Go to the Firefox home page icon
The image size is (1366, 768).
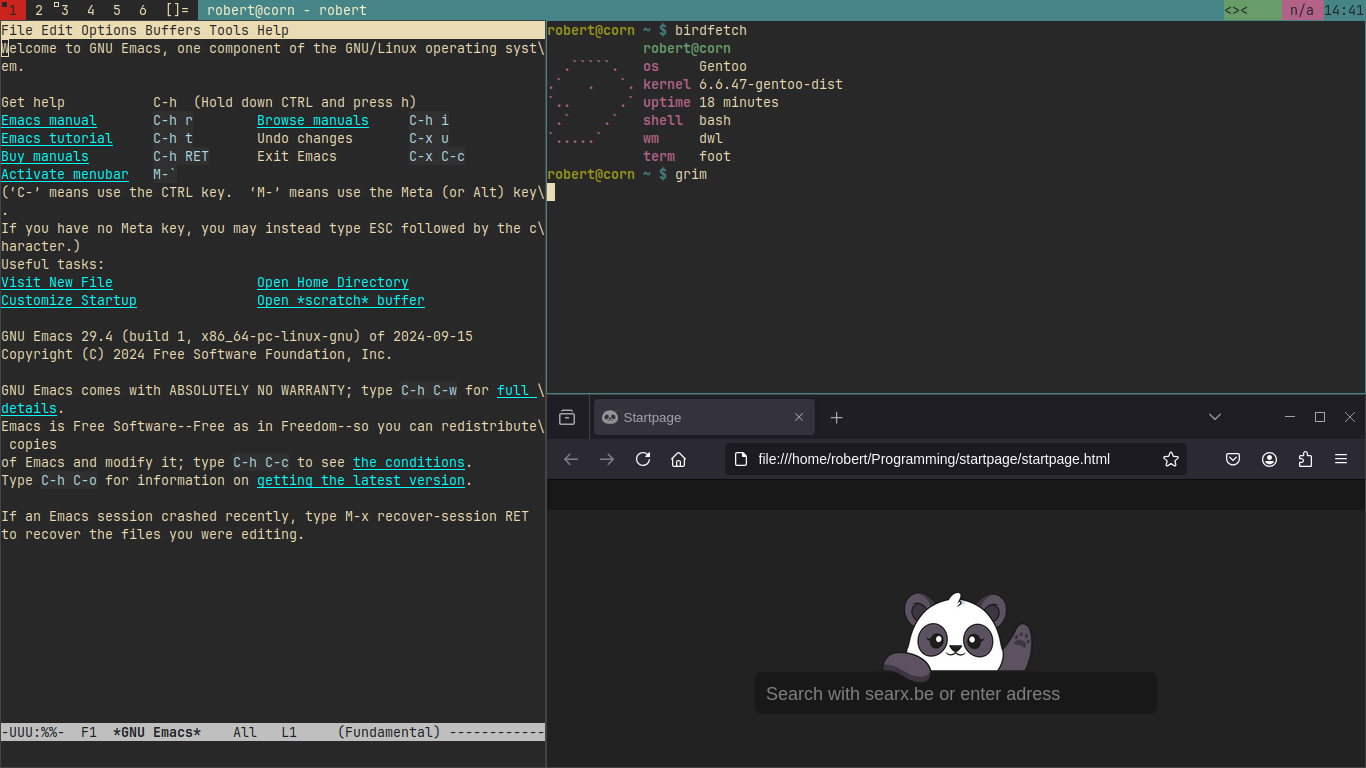(679, 459)
